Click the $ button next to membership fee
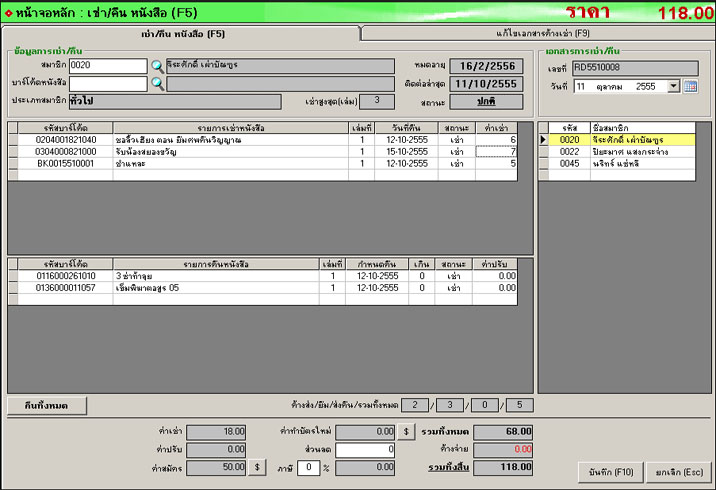Image resolution: width=716 pixels, height=490 pixels. 257,467
